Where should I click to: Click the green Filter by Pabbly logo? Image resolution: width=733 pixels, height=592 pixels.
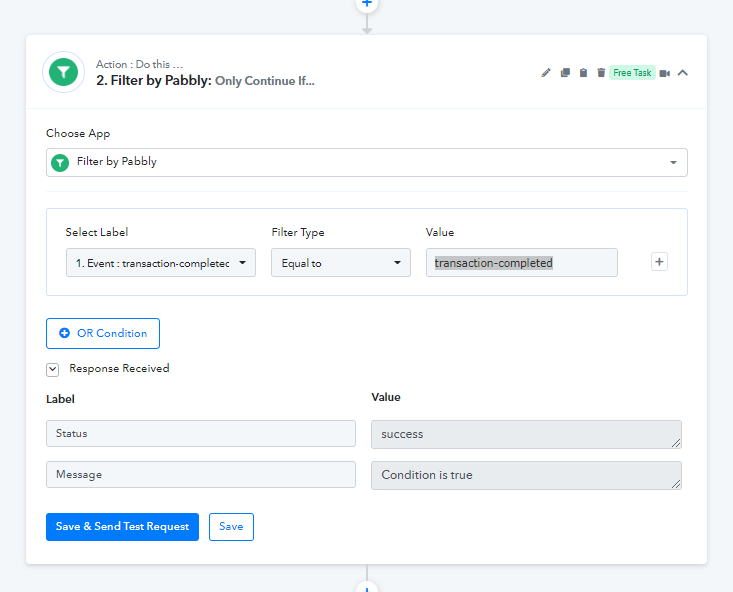click(x=64, y=72)
